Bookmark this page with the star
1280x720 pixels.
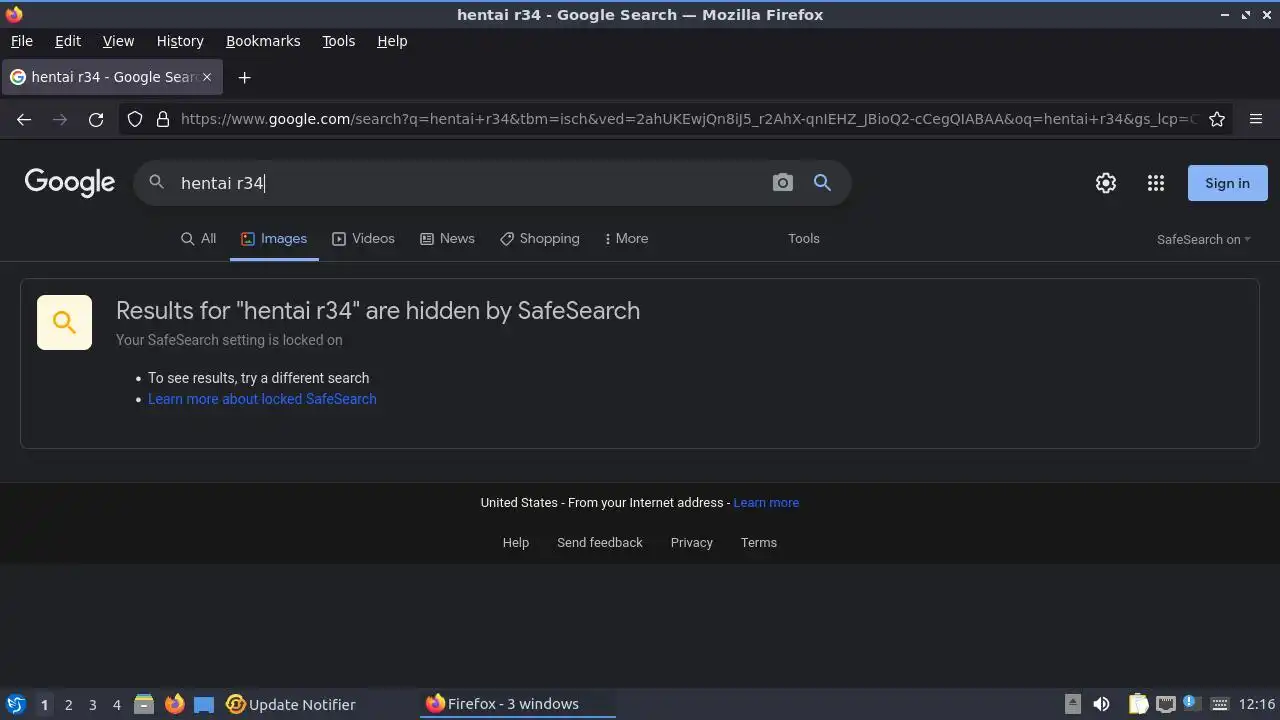coord(1217,119)
